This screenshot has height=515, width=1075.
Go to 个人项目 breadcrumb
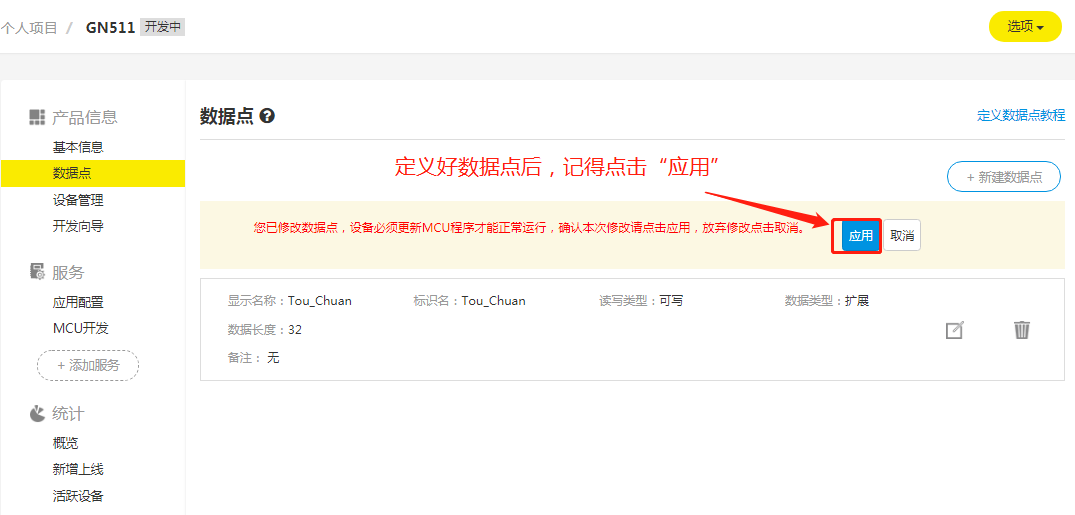[x=29, y=27]
